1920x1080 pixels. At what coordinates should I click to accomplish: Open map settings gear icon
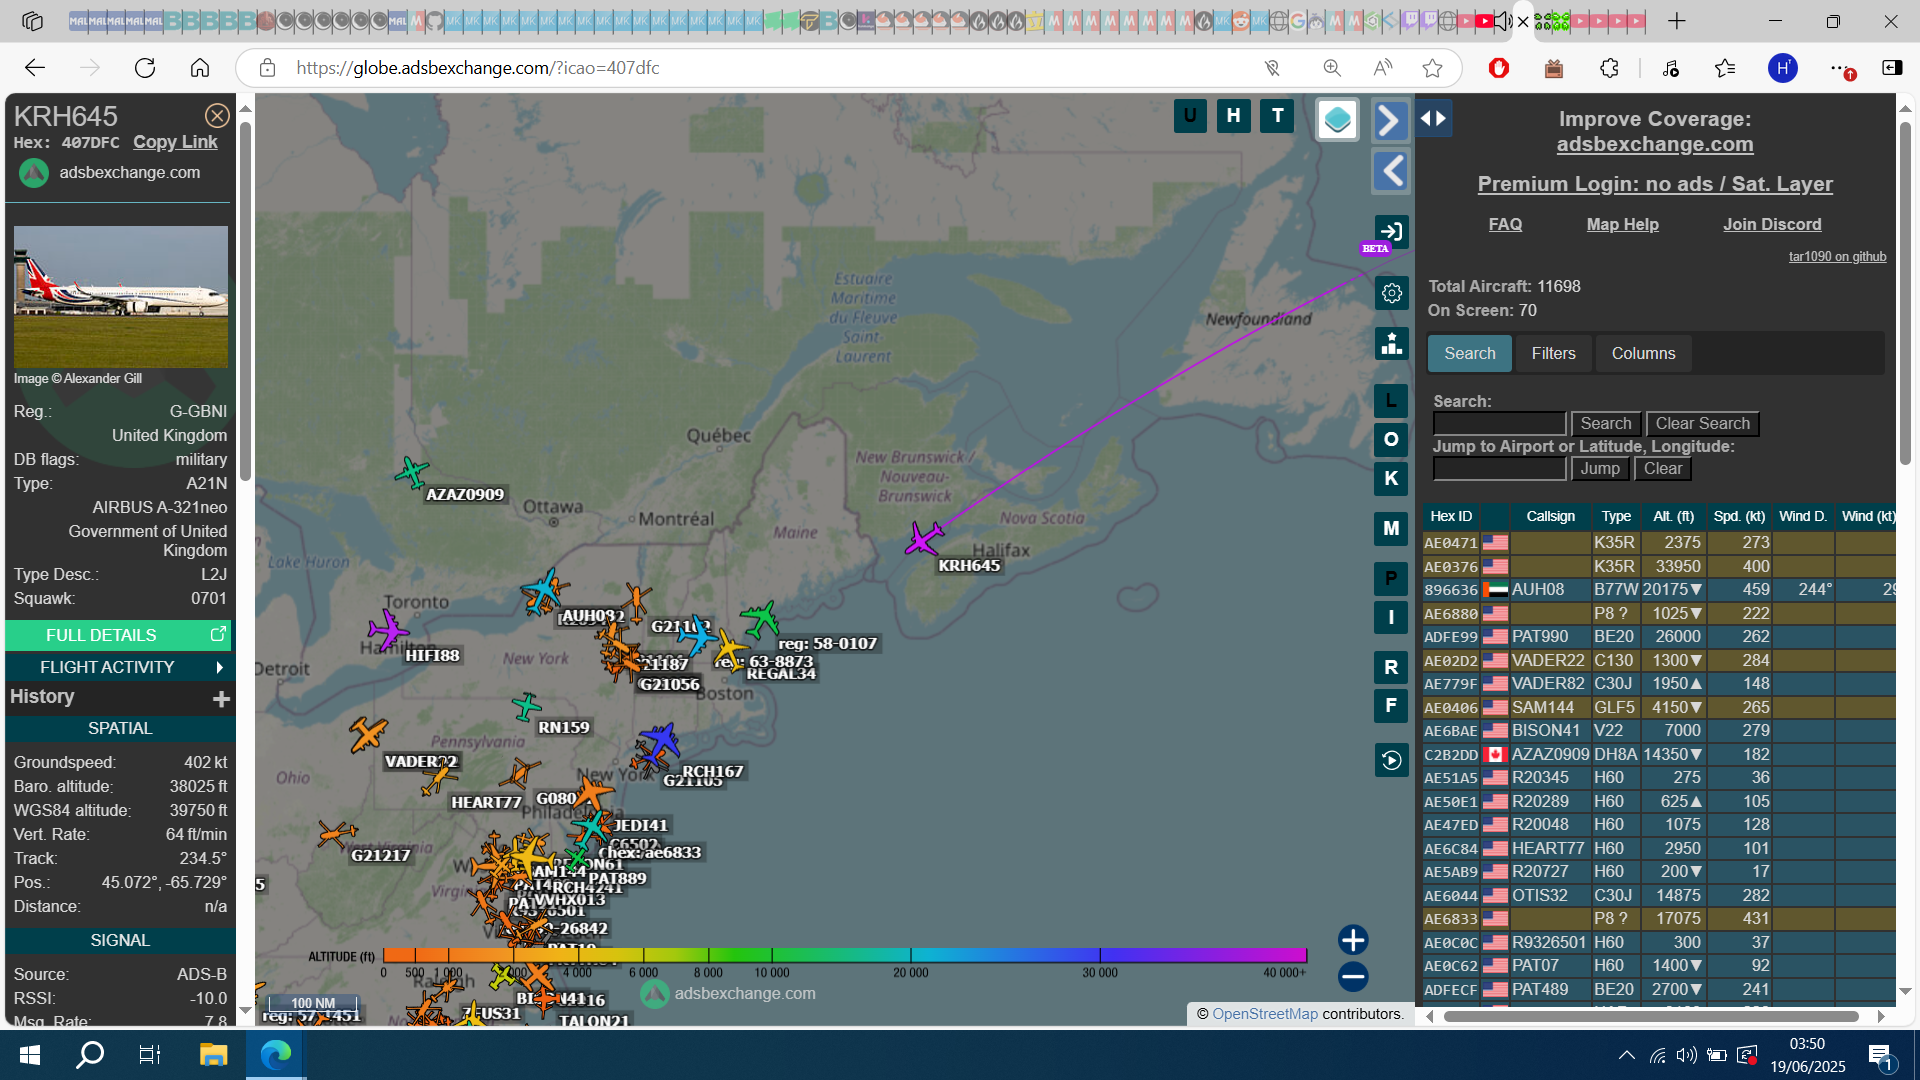coord(1391,293)
